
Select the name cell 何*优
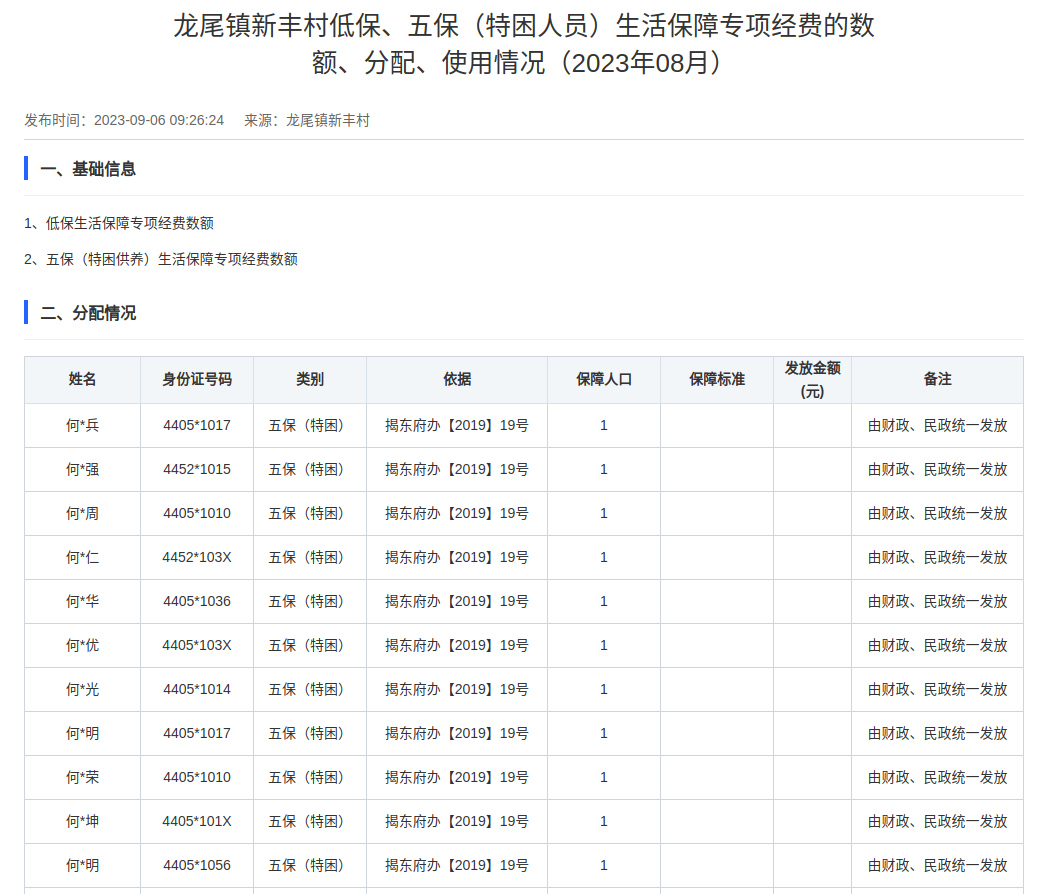point(83,645)
